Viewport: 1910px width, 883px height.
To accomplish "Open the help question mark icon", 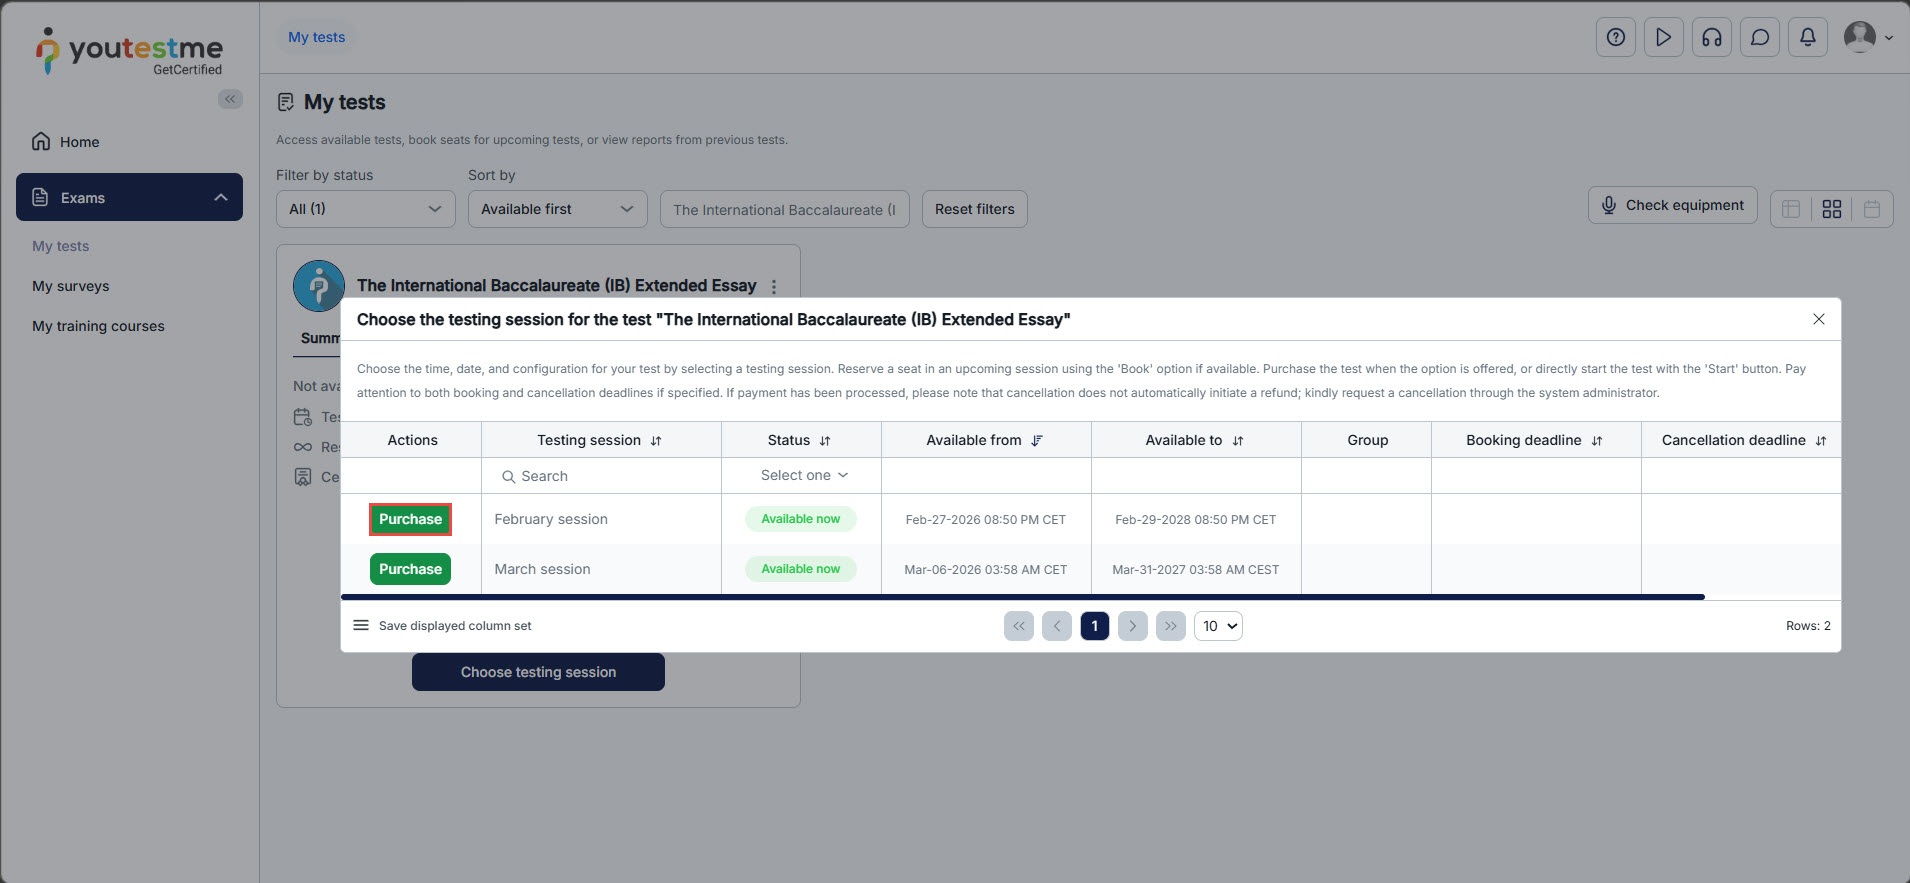I will [1615, 38].
